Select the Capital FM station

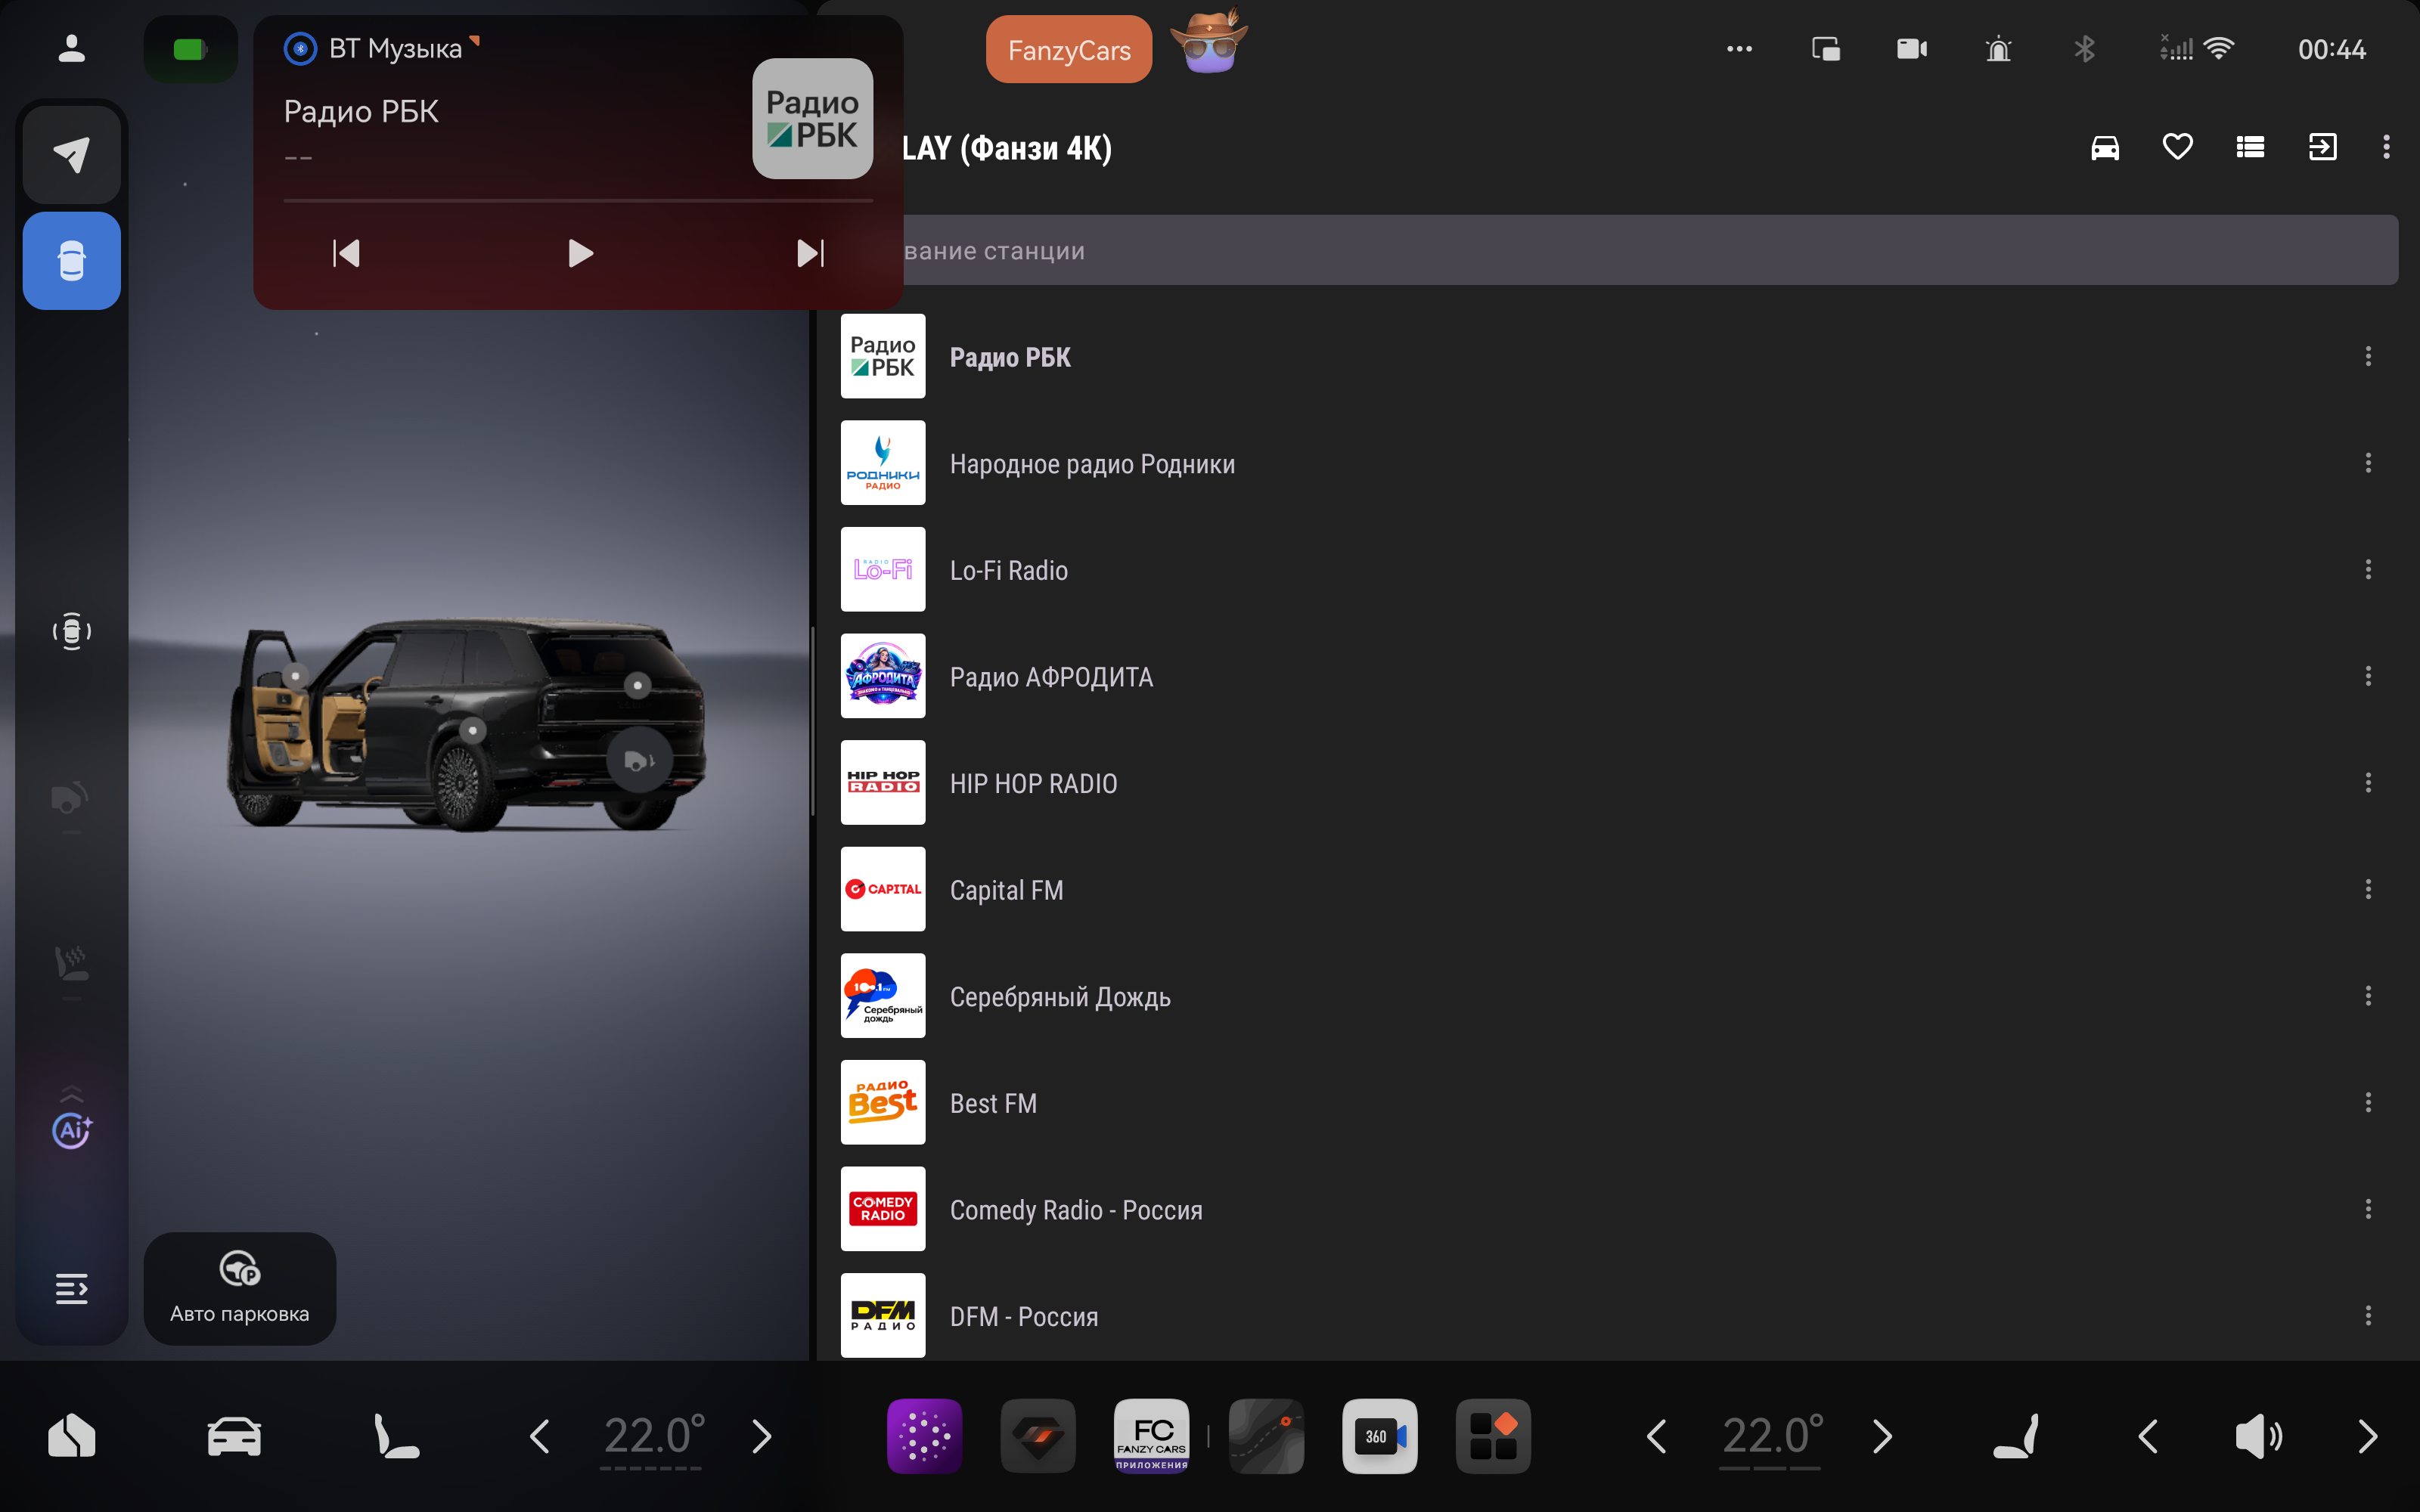pos(1618,889)
